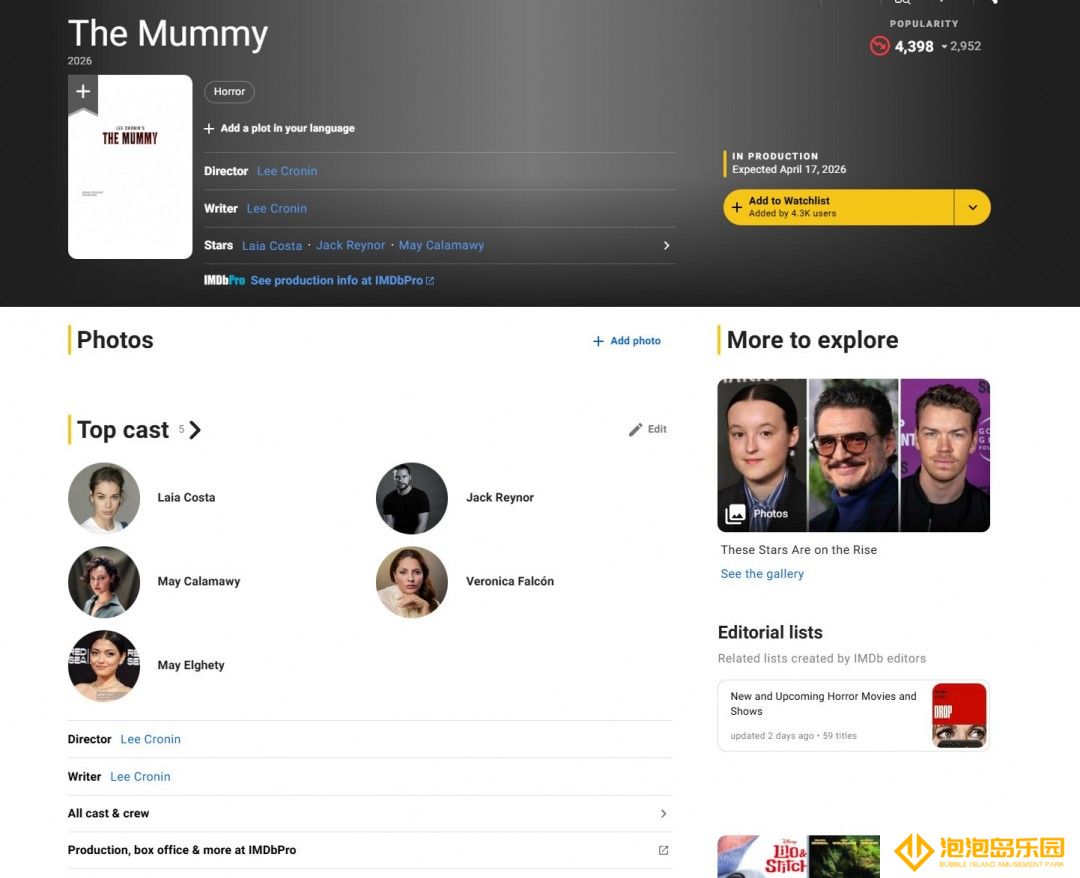Open Top cast section chevron
Image resolution: width=1080 pixels, height=878 pixels.
195,430
